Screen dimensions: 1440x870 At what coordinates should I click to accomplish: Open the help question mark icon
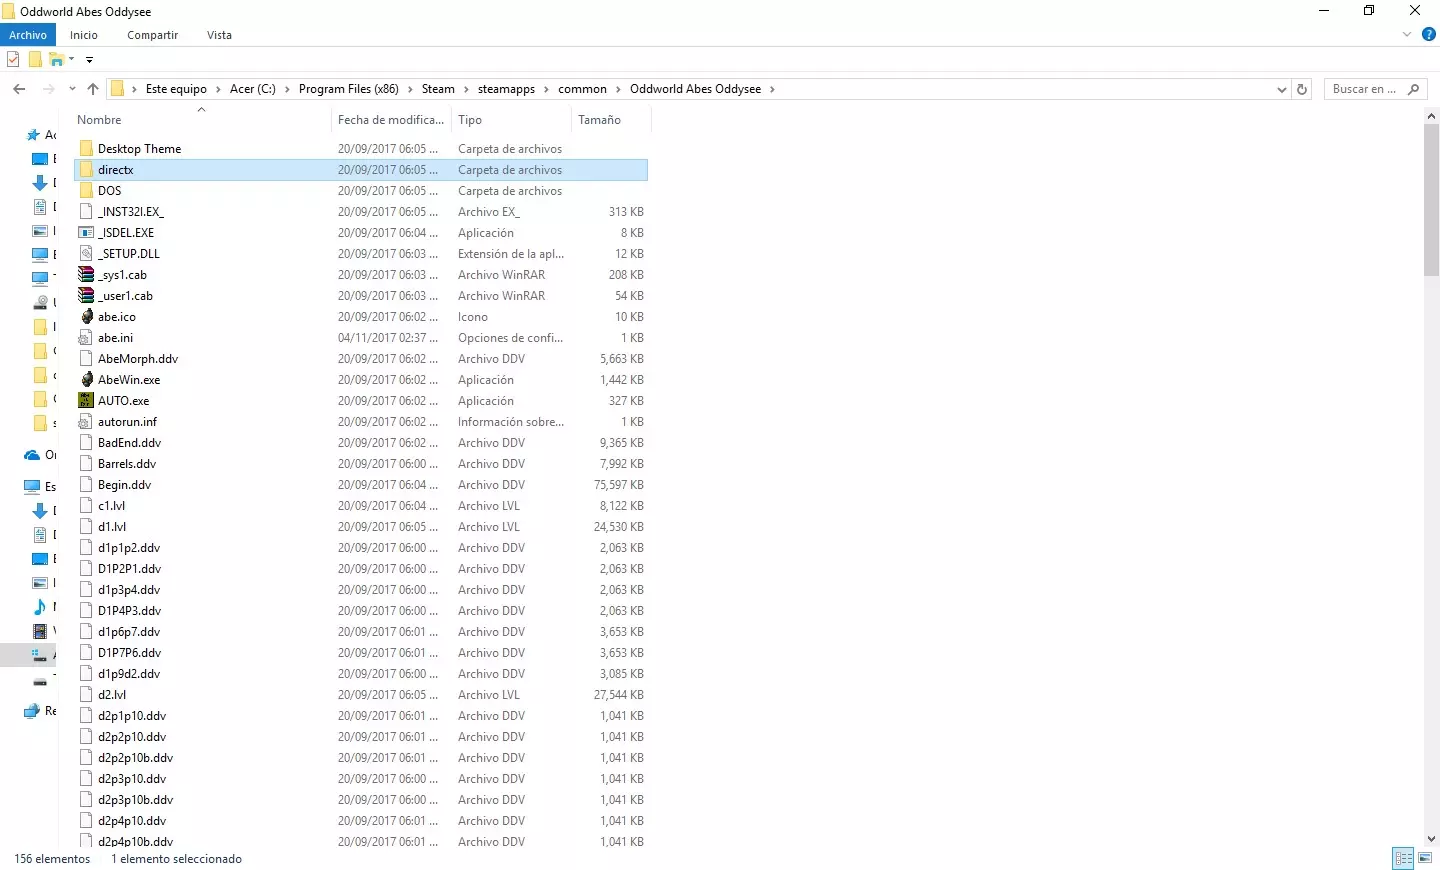click(1429, 34)
